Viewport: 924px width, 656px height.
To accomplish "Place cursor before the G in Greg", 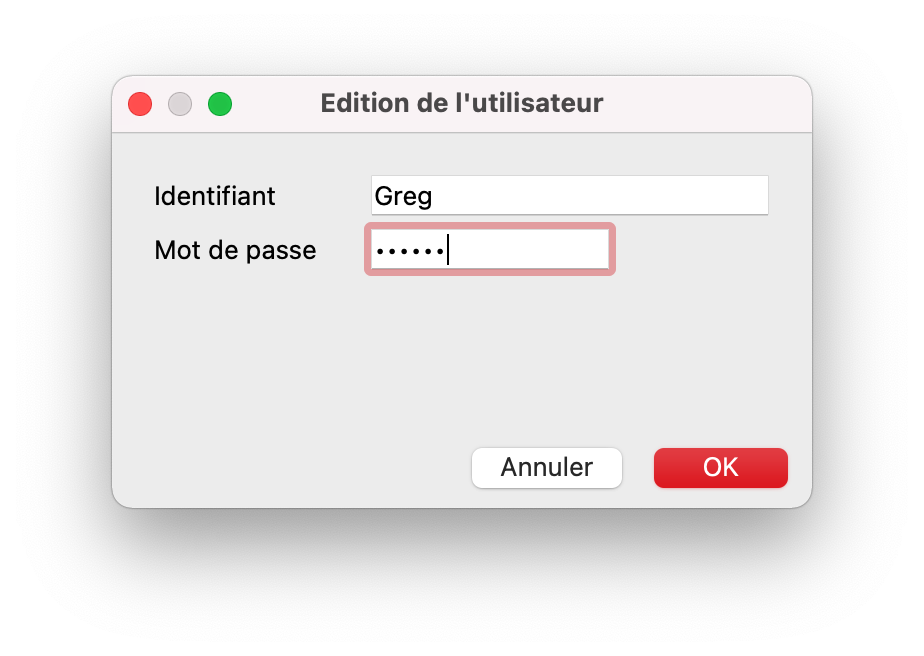I will [375, 196].
